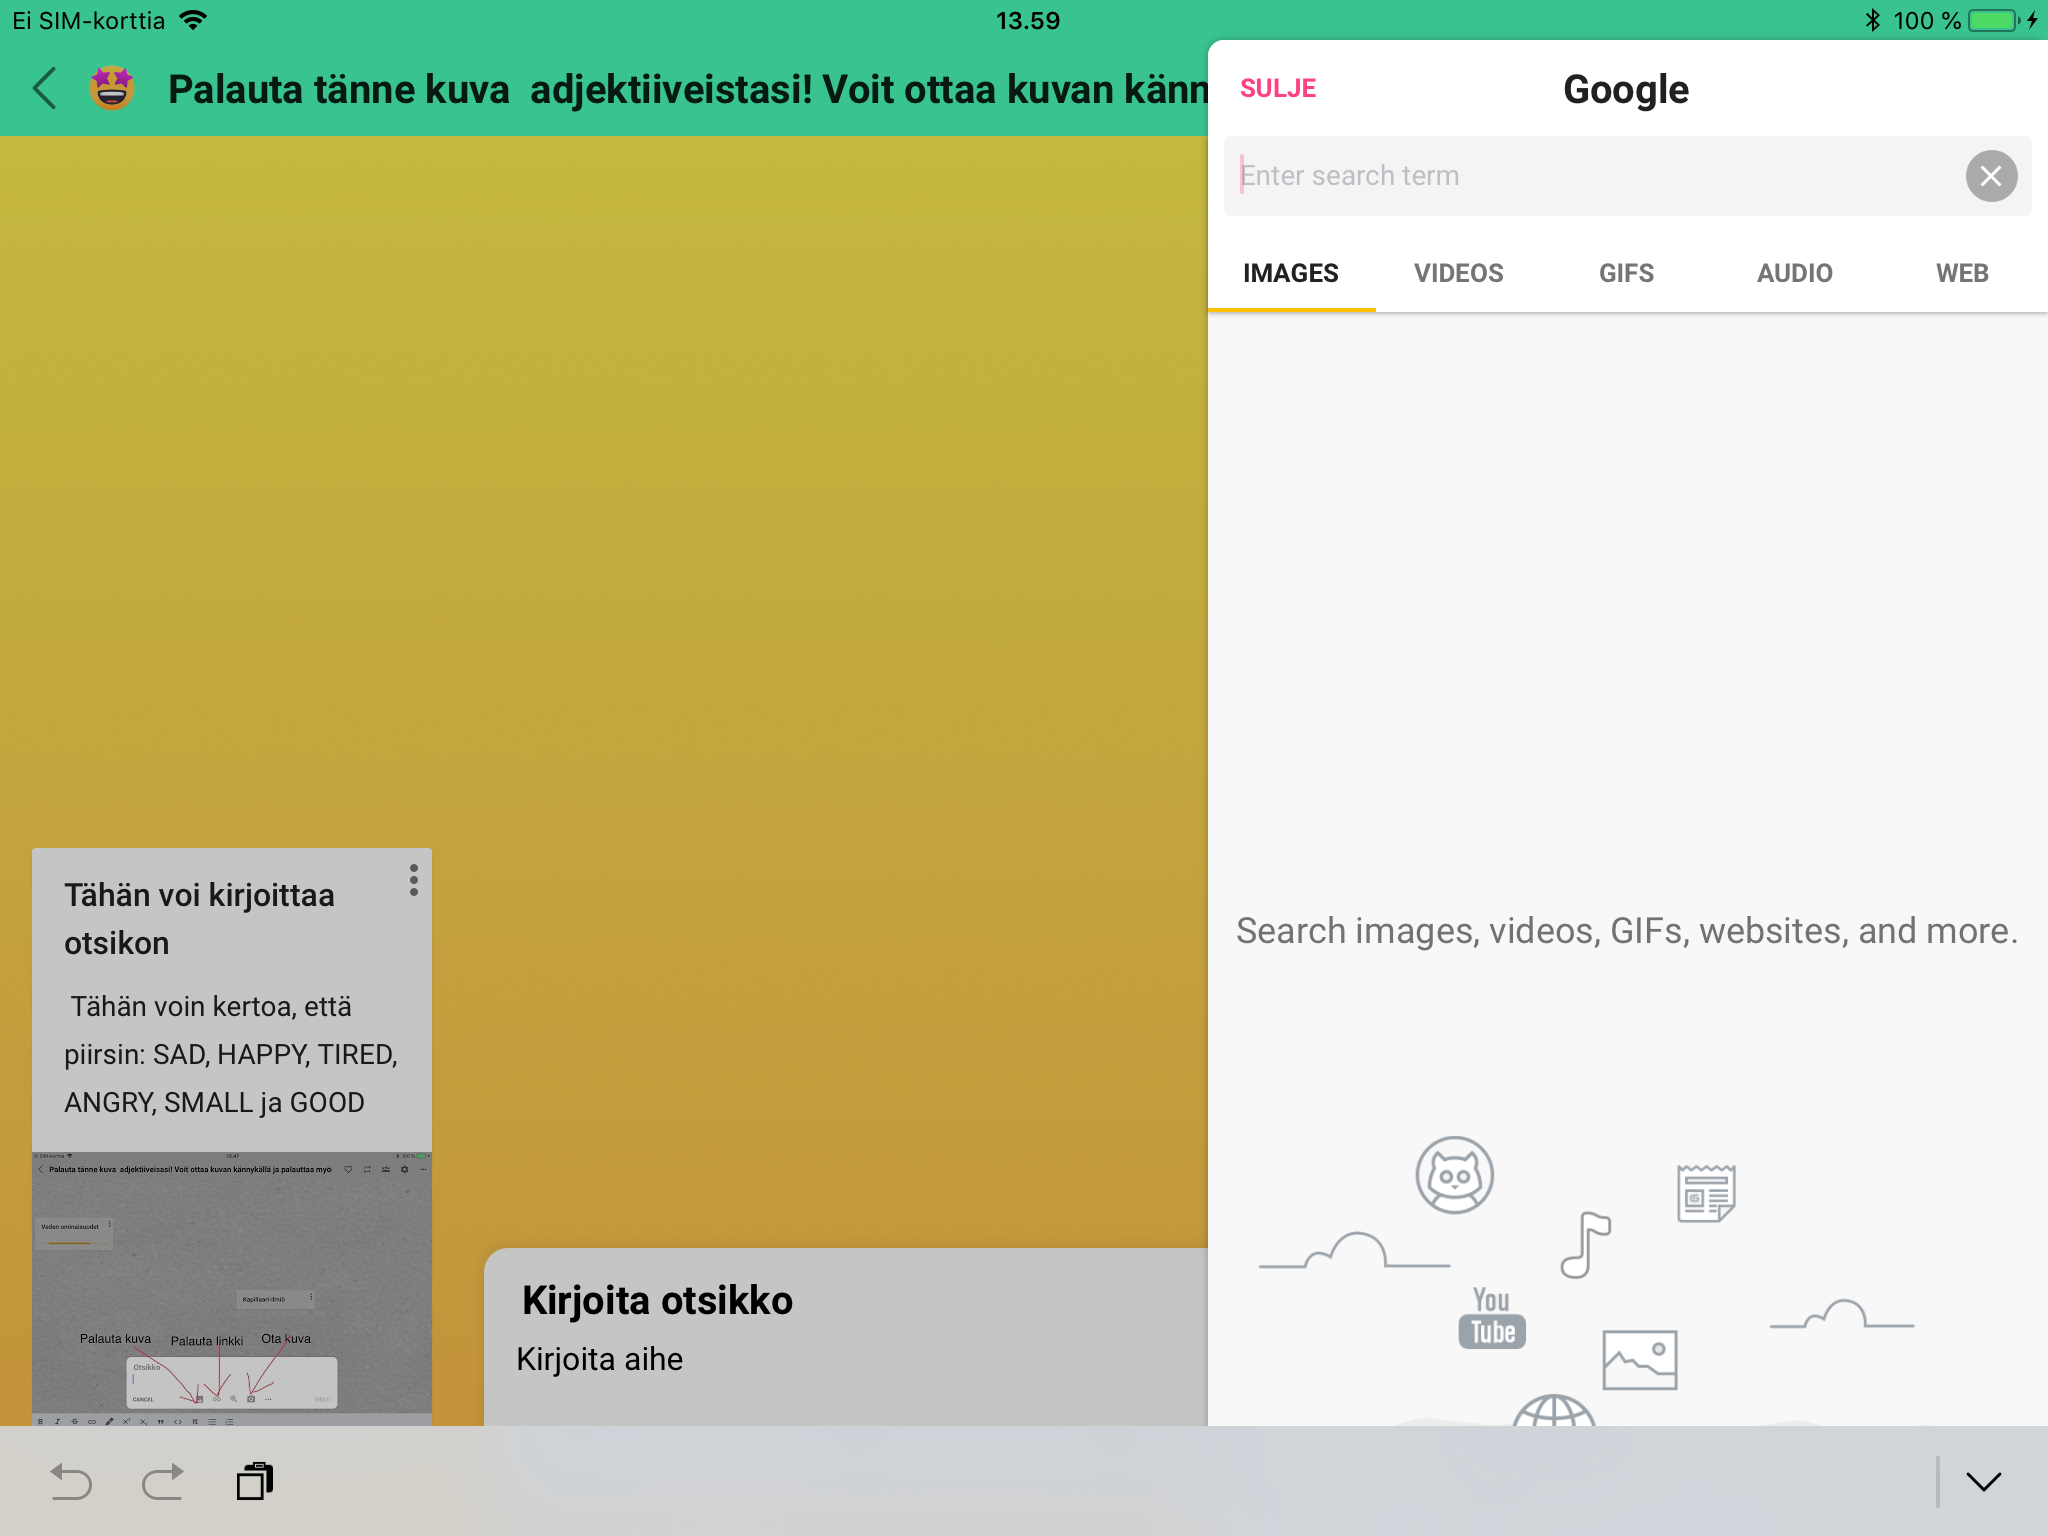This screenshot has width=2048, height=1536.
Task: Switch to the GIFS tab
Action: 1626,273
